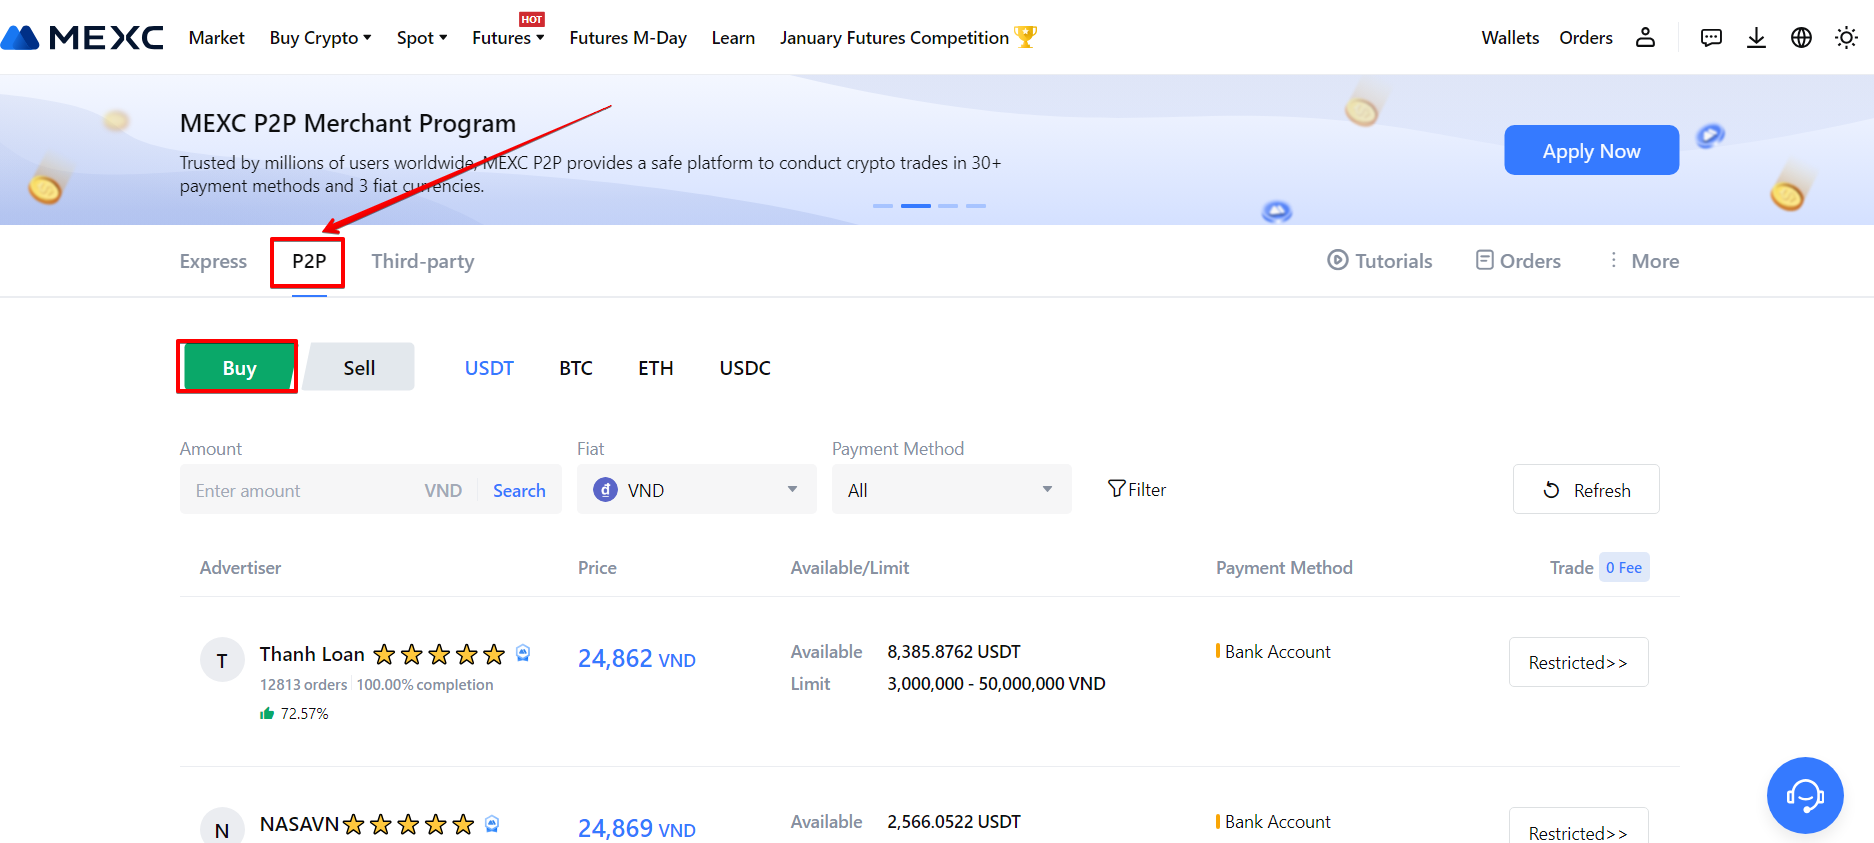Click the refresh arrow icon
This screenshot has width=1874, height=843.
pos(1551,490)
